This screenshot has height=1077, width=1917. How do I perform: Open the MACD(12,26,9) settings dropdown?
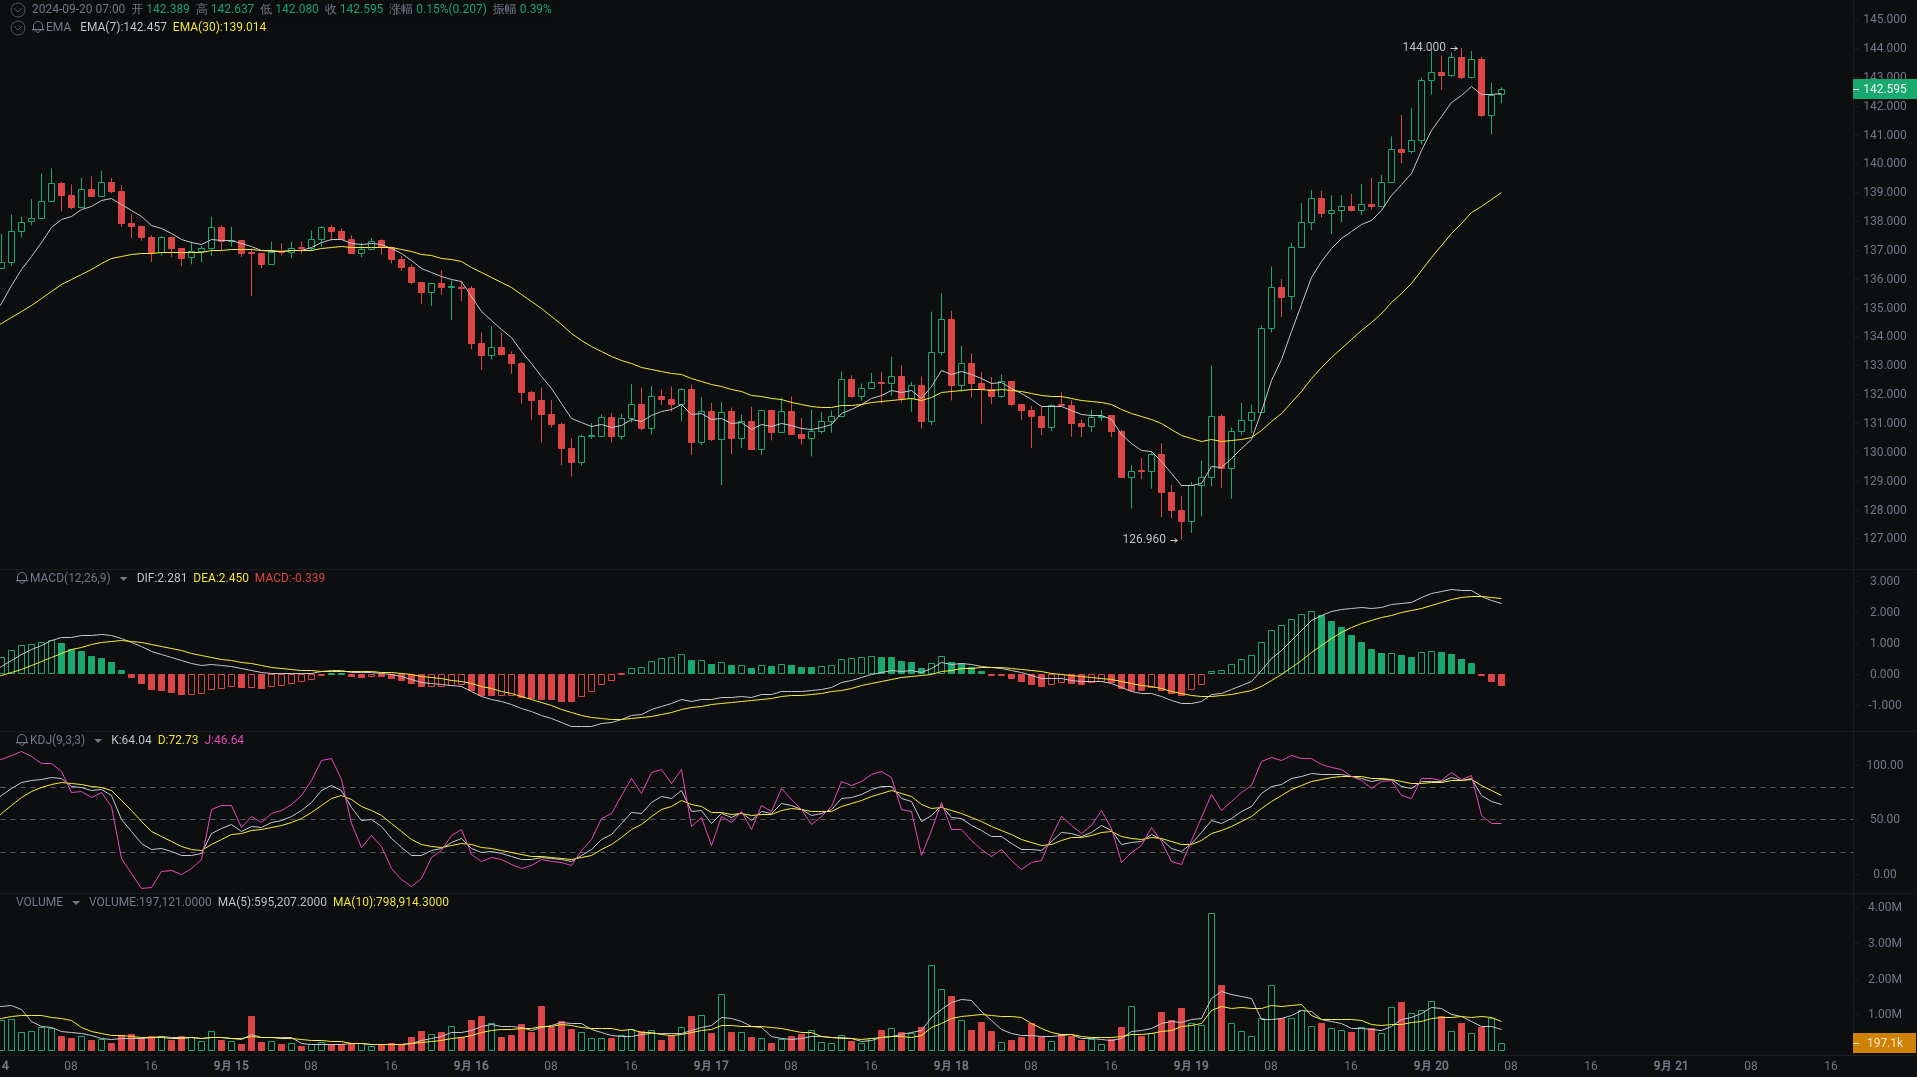tap(122, 577)
